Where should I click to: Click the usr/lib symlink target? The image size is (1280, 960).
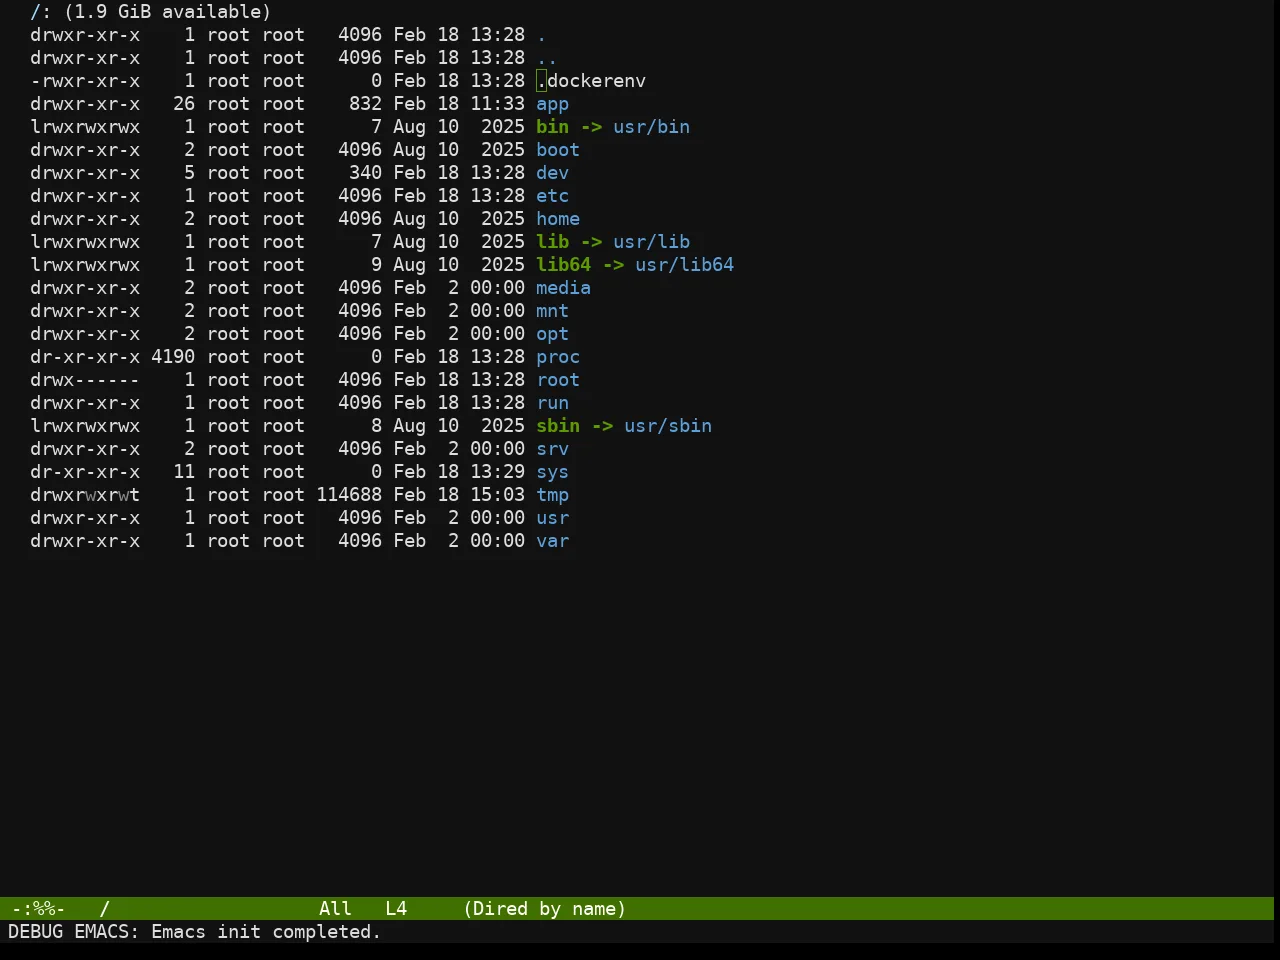[651, 242]
